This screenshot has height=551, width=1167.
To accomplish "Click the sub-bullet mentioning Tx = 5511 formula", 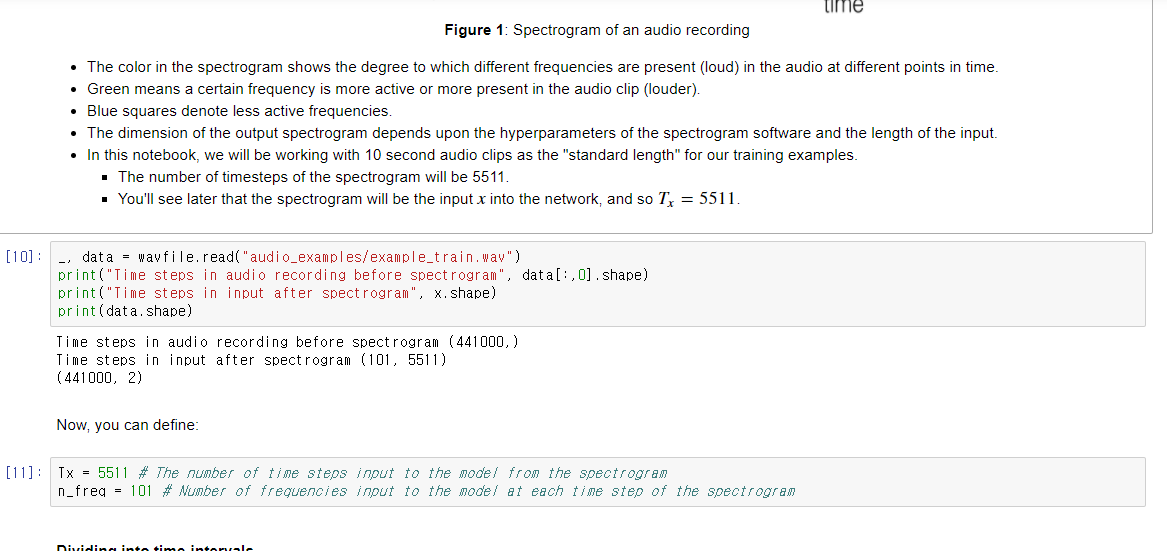I will [x=429, y=200].
